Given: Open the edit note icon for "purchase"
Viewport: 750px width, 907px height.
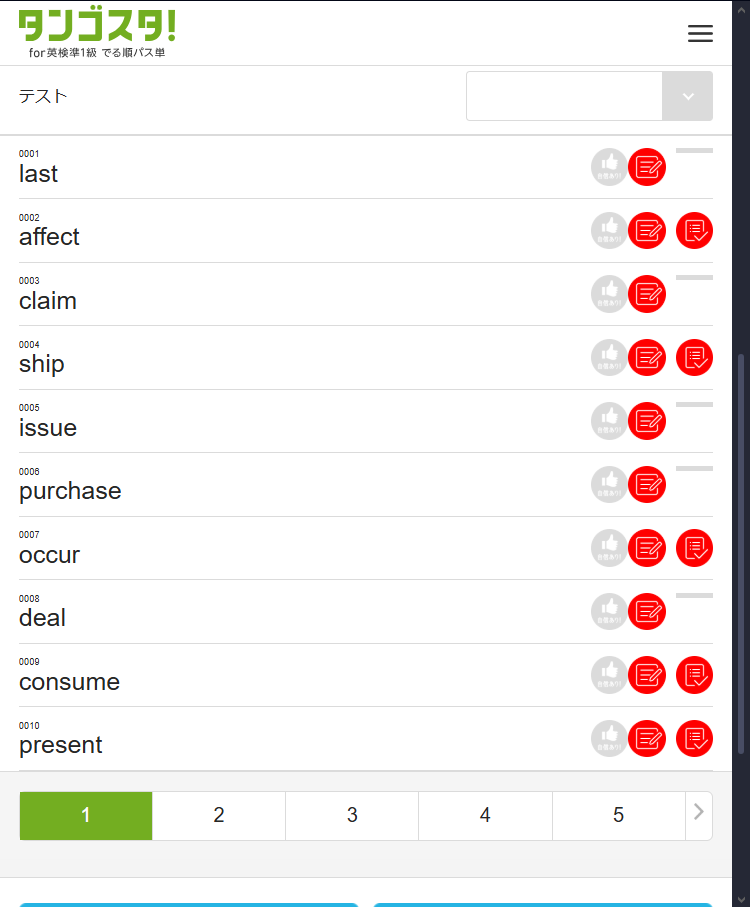Looking at the screenshot, I should coord(647,485).
